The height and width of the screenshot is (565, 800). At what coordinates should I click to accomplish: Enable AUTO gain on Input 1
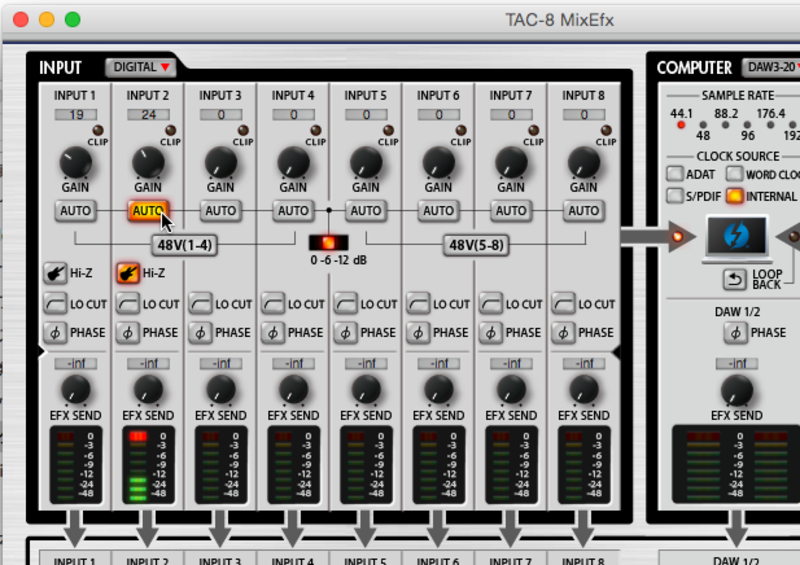click(x=76, y=211)
